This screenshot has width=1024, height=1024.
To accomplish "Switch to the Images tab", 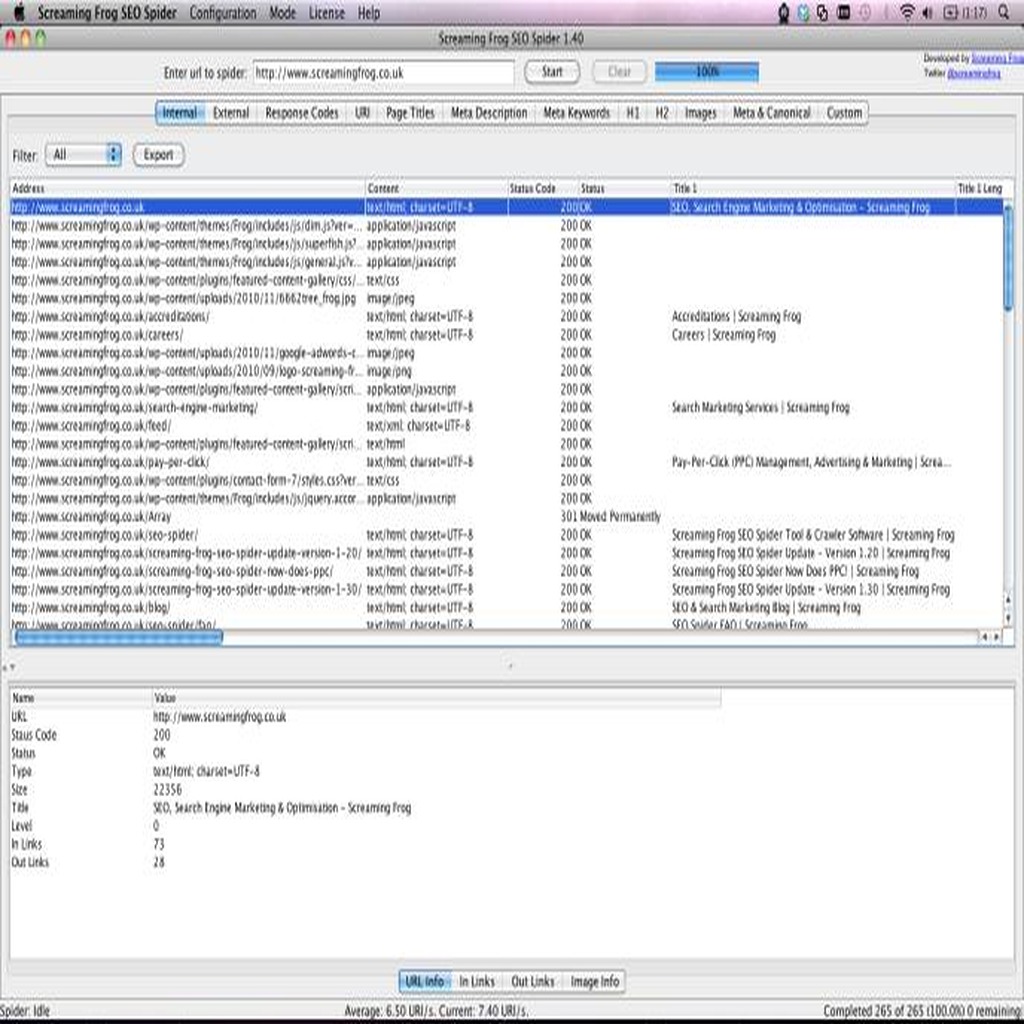I will [x=701, y=113].
